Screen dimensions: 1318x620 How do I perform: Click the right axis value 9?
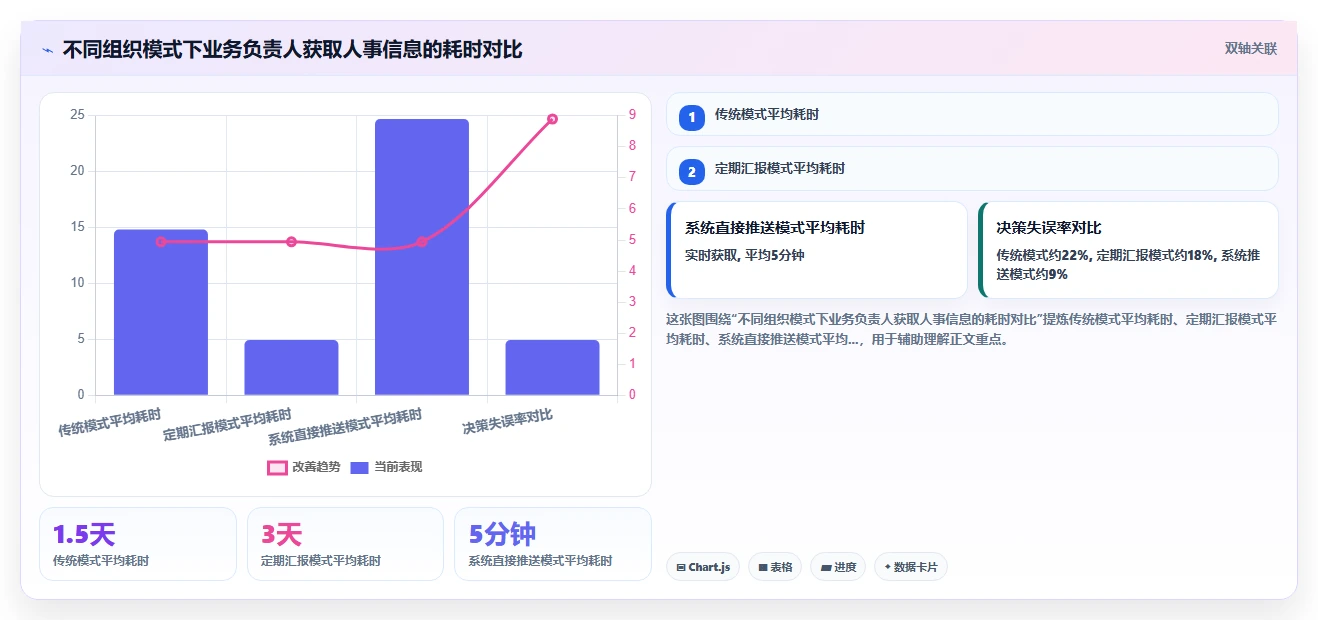point(632,115)
